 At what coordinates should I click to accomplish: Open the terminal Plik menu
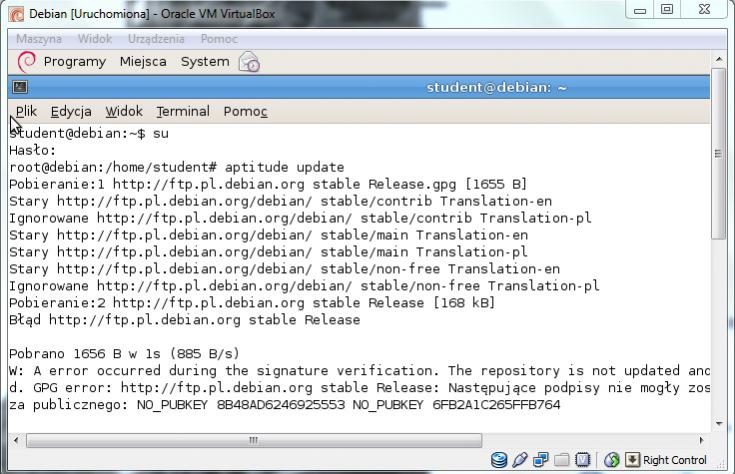26,111
